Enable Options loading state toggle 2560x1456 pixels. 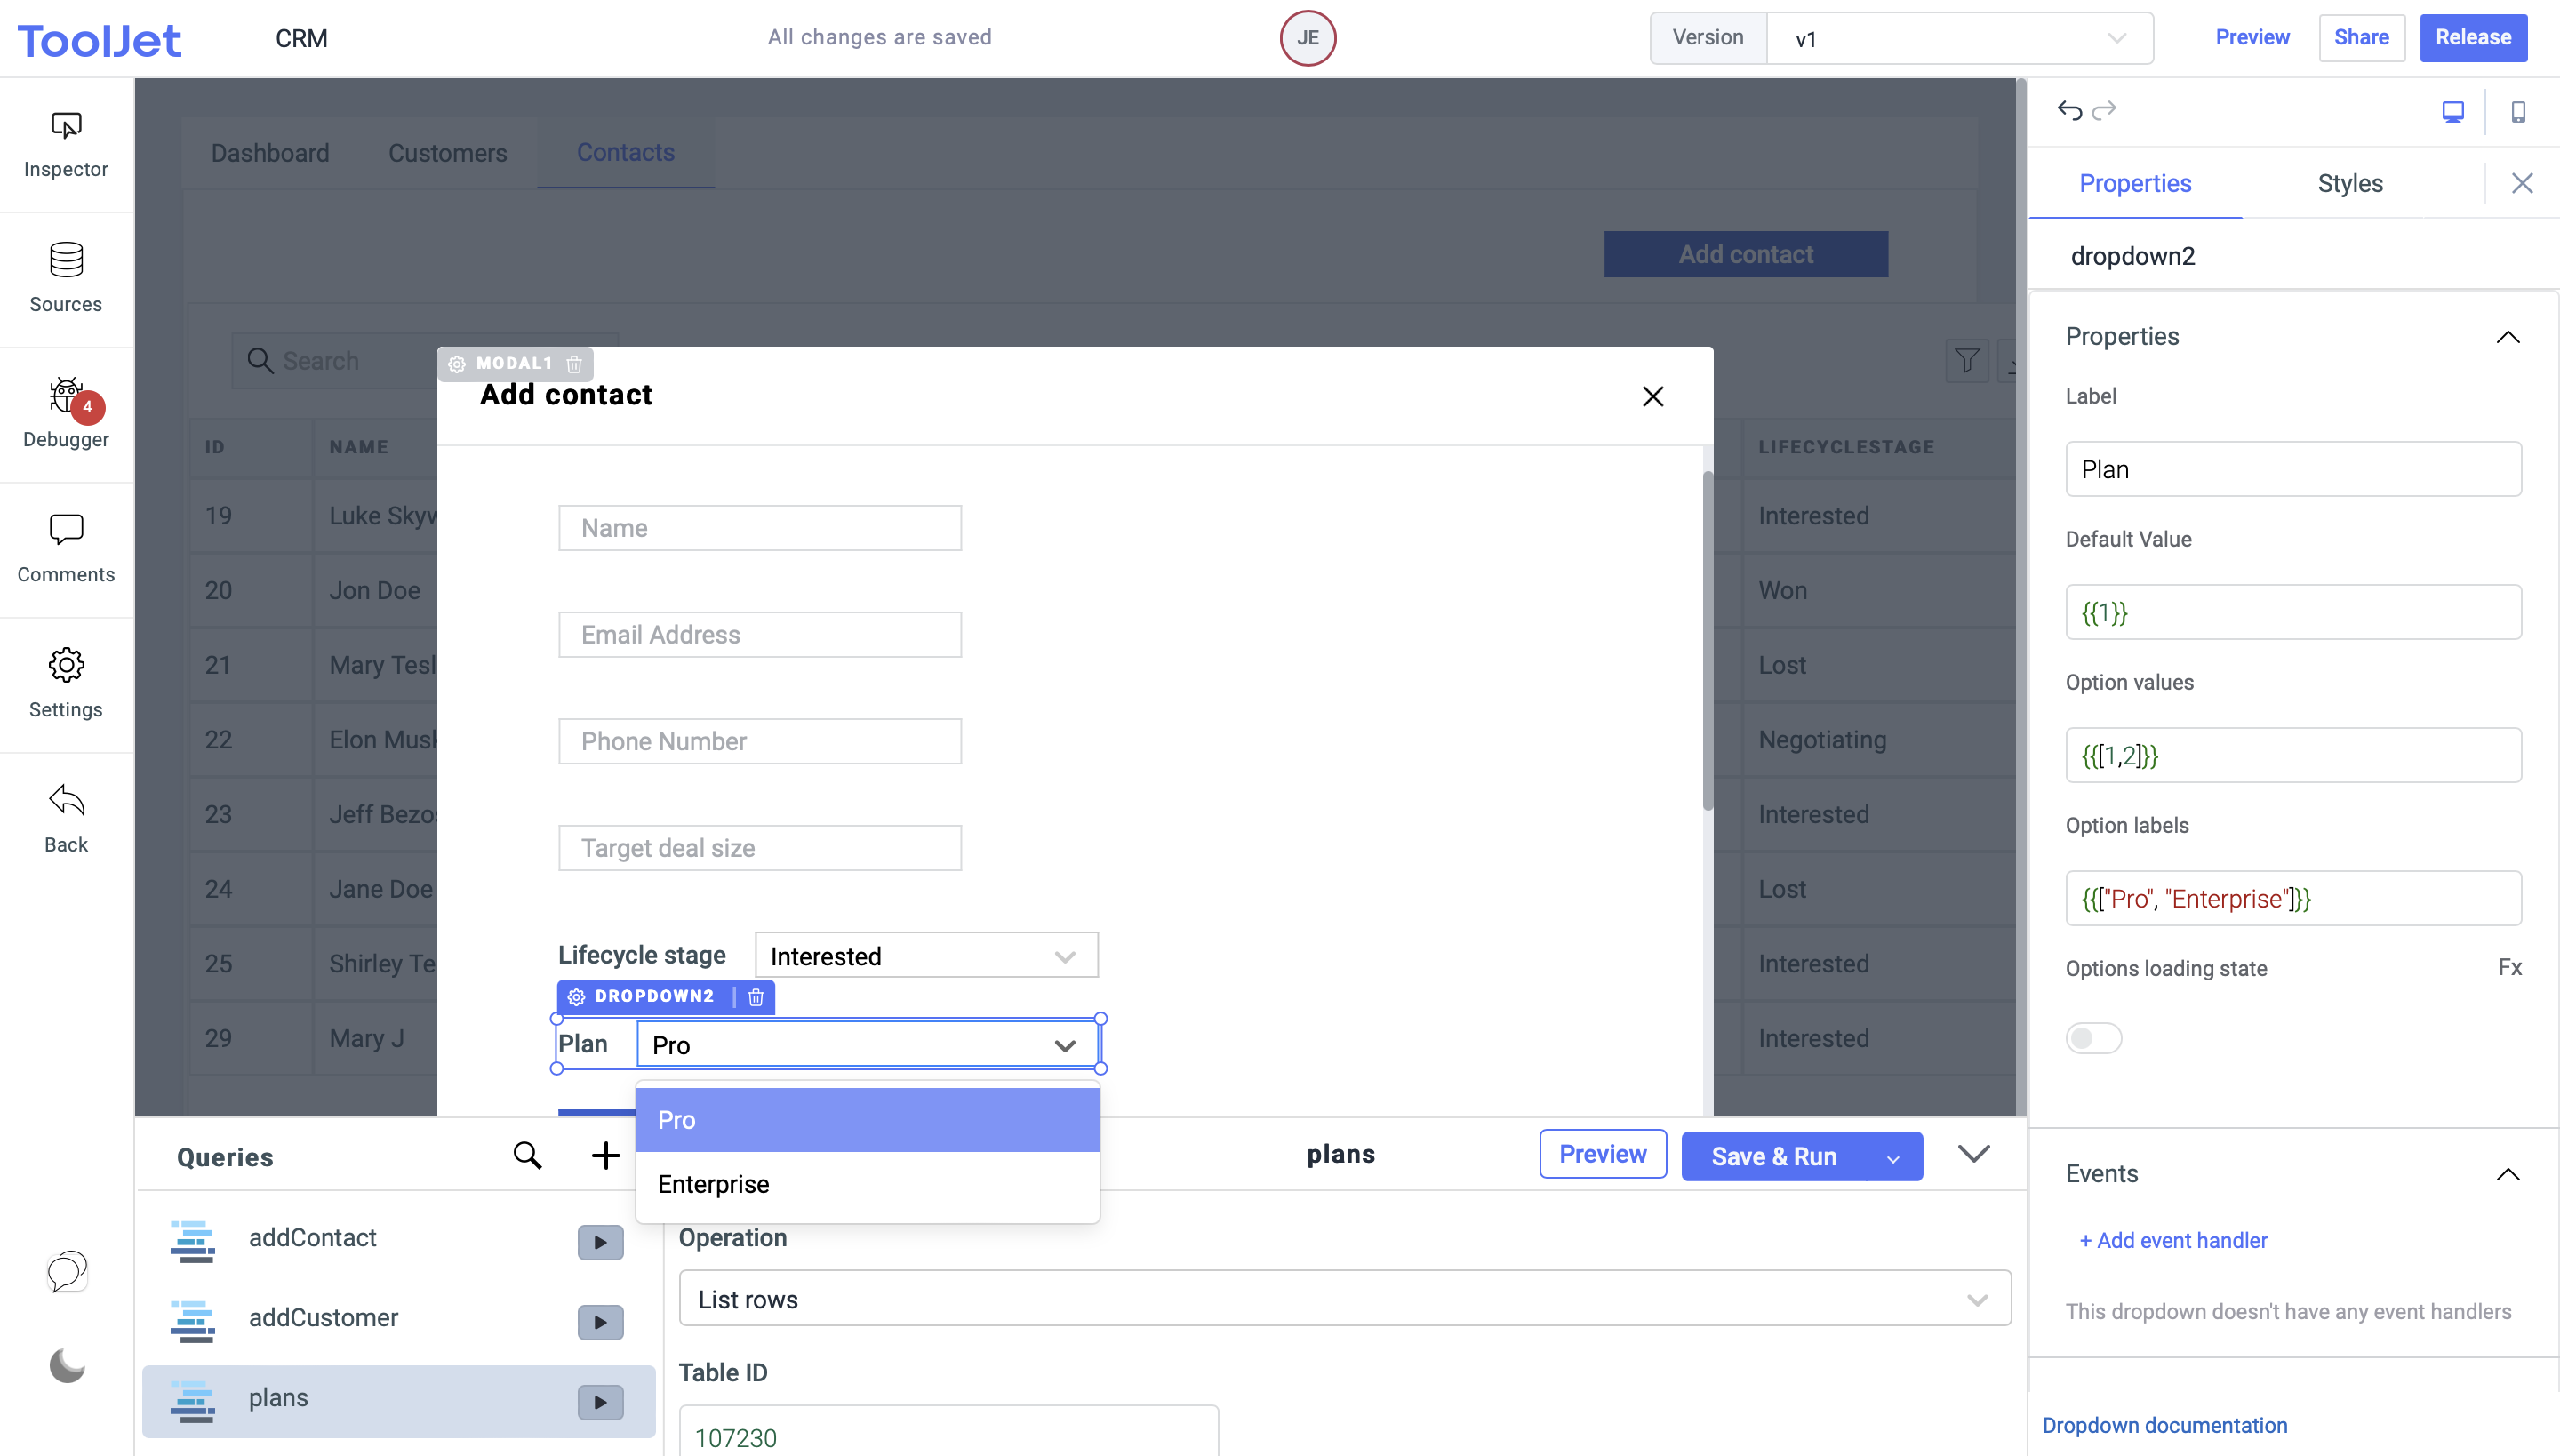tap(2093, 1038)
